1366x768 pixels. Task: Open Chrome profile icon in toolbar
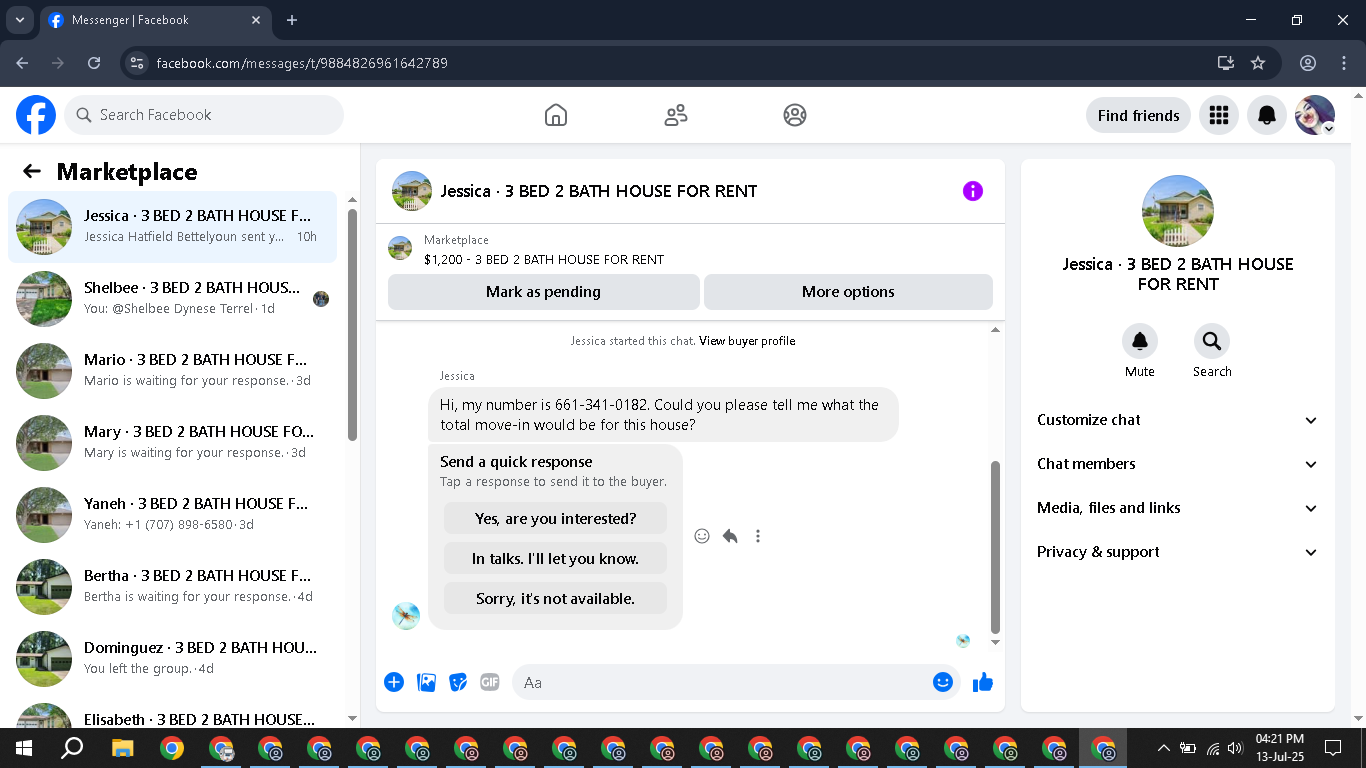coord(1308,63)
